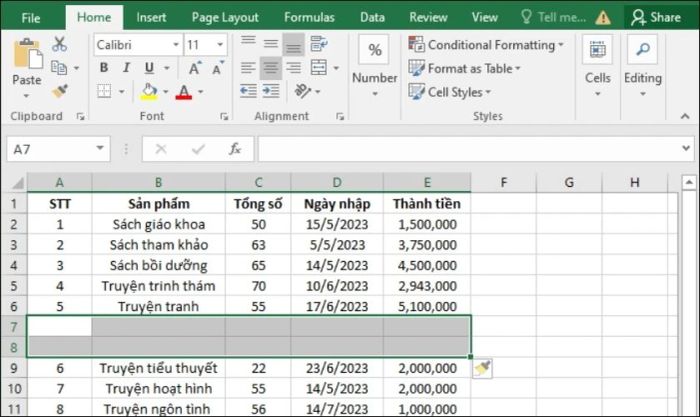Screen dimensions: 700x417
Task: Apply the yellow fill color swatch
Action: coord(149,92)
